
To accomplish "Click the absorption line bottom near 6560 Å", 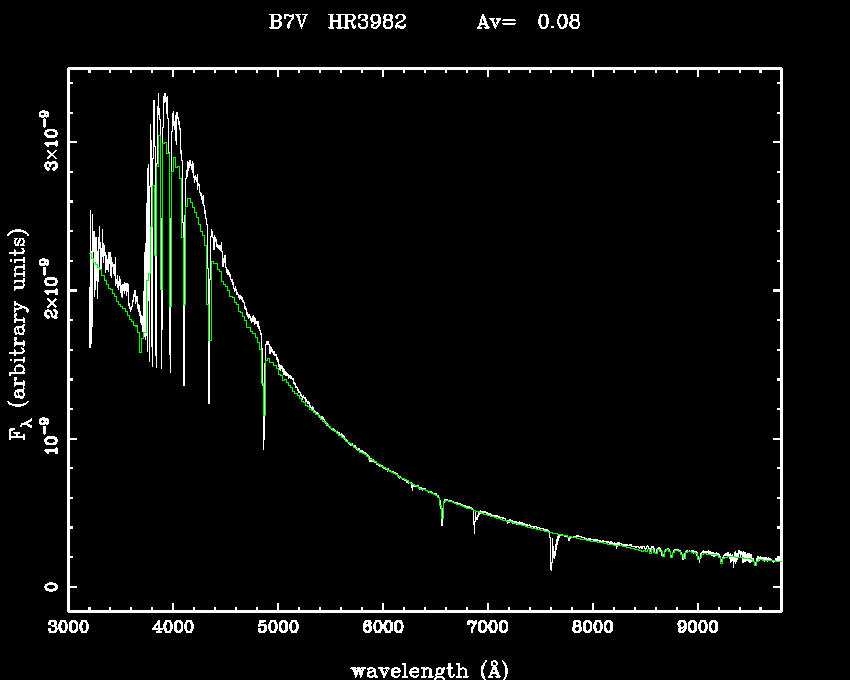I will [442, 523].
